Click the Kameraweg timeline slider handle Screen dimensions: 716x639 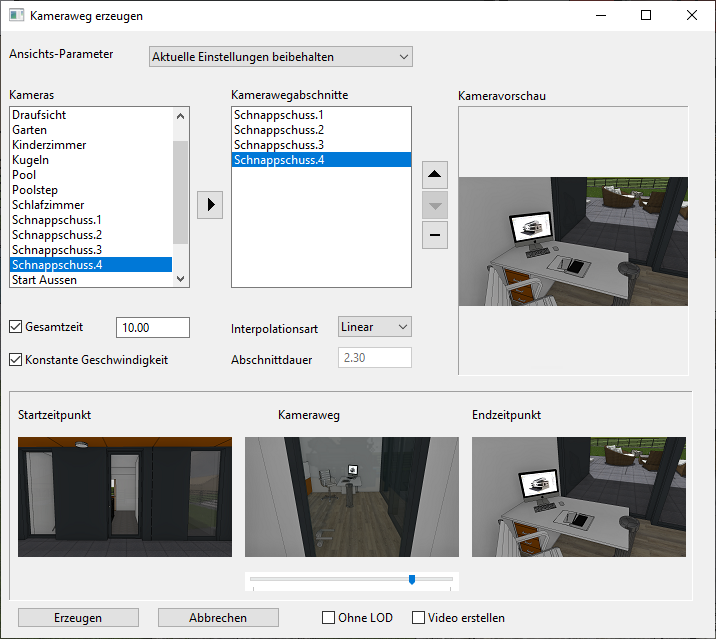412,579
